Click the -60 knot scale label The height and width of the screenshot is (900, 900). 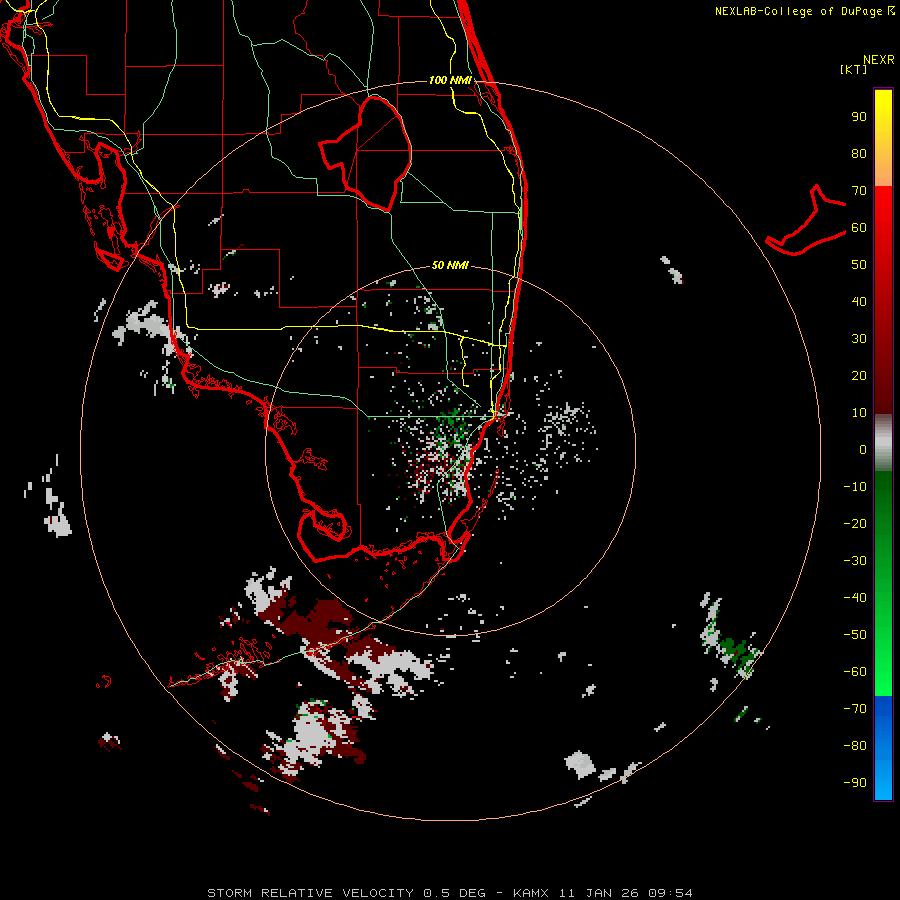855,672
